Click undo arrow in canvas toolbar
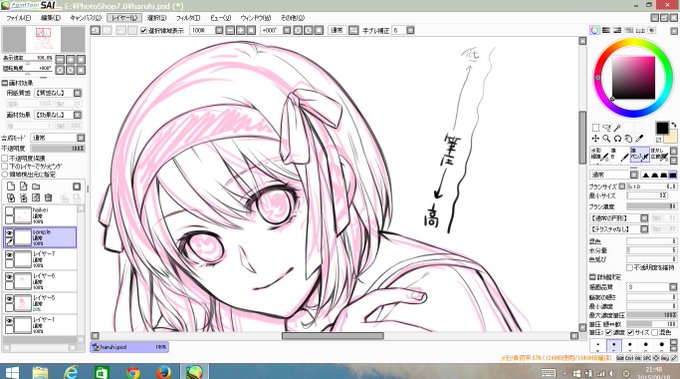680x379 pixels. pyautogui.click(x=95, y=30)
